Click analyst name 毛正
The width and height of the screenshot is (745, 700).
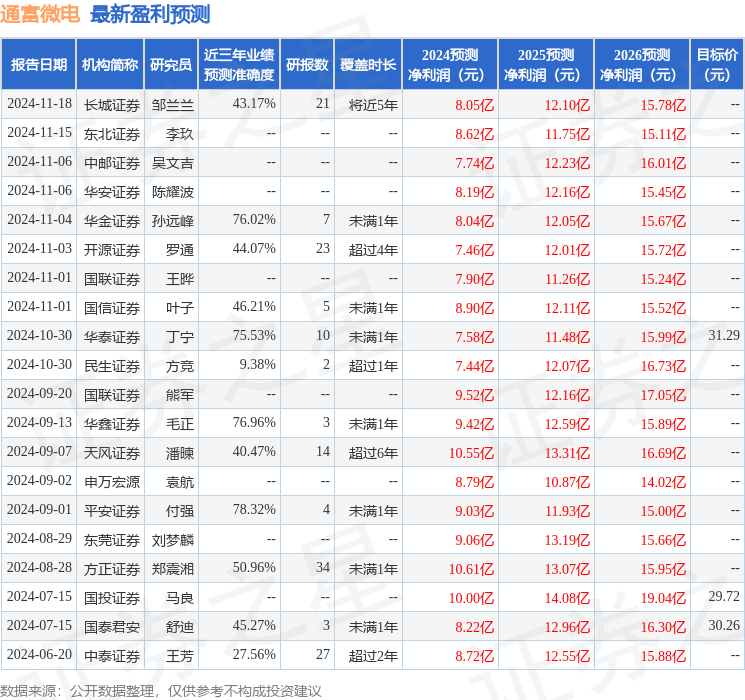tap(180, 424)
